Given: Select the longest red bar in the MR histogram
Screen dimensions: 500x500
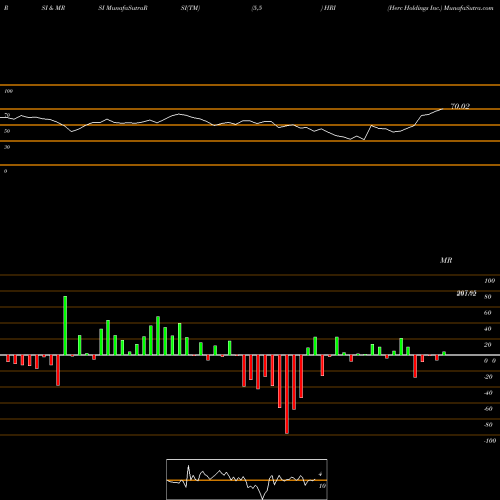Looking at the screenshot, I should 287,394.
